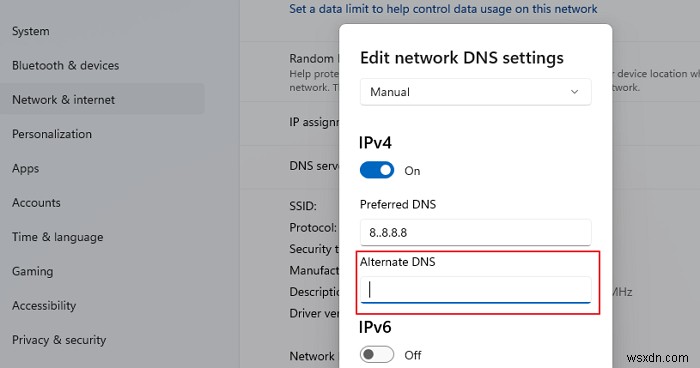Open Privacy & security in sidebar
700x368 pixels.
click(x=59, y=340)
